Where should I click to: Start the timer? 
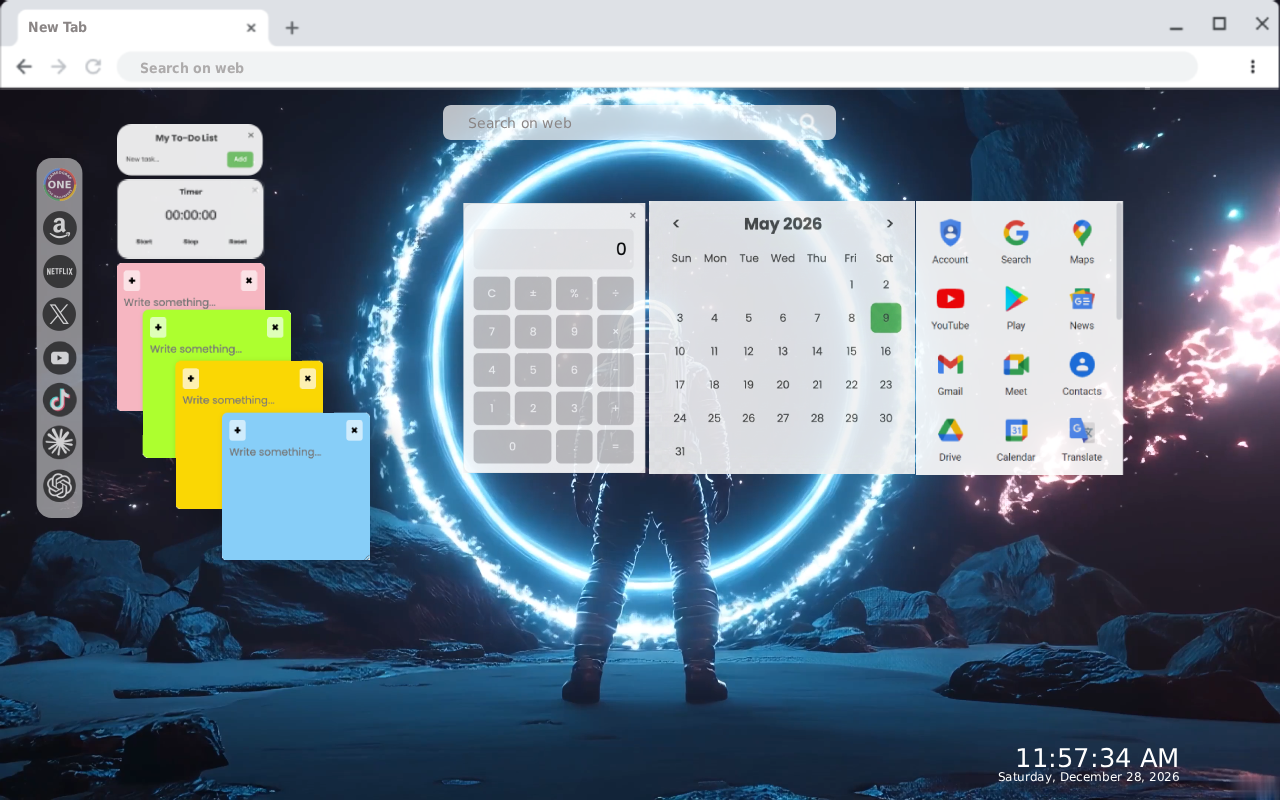click(x=144, y=242)
